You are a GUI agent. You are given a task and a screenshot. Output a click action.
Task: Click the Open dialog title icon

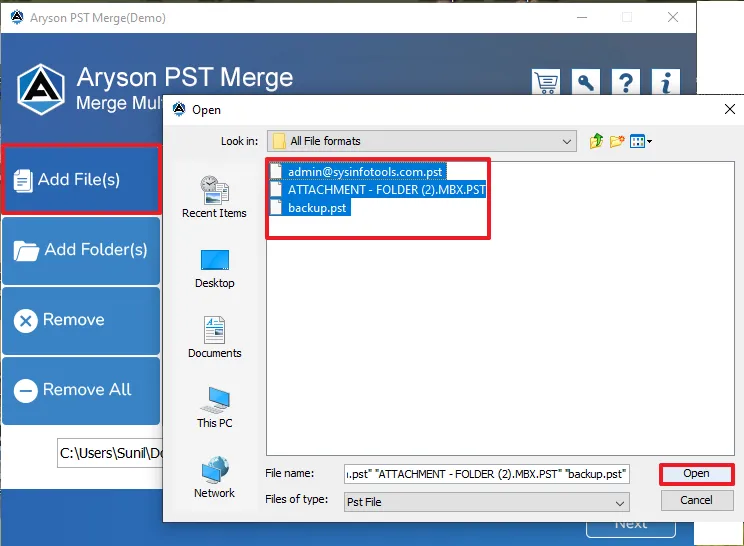click(179, 109)
